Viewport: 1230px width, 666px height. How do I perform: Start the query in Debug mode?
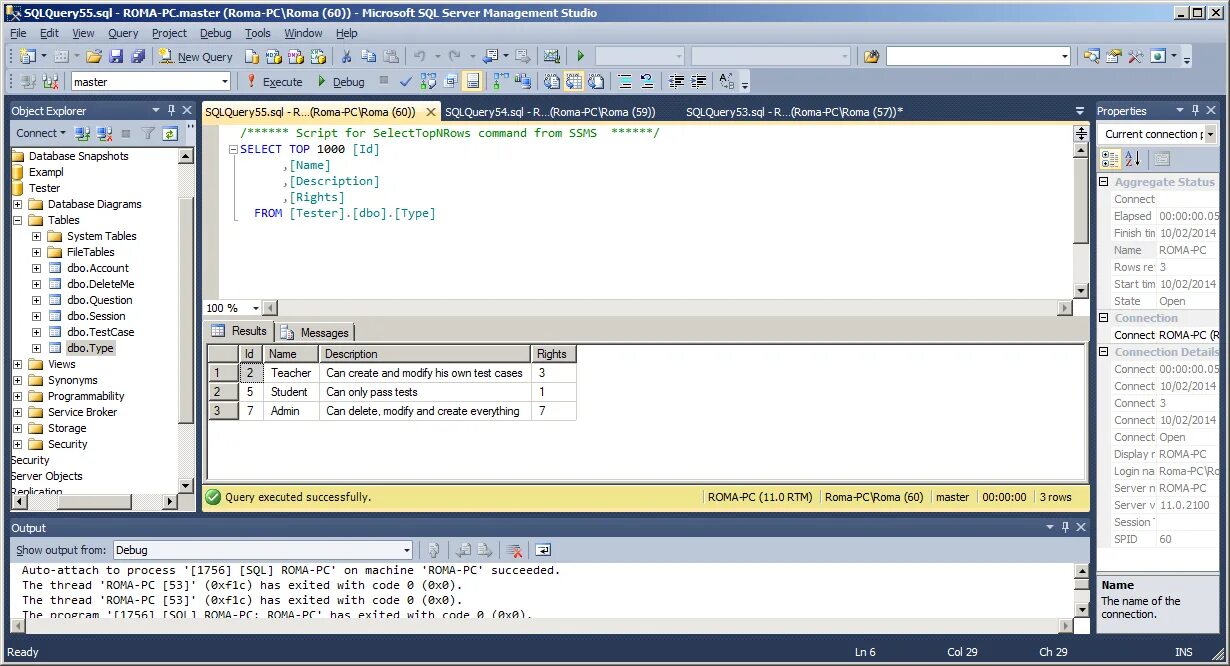pyautogui.click(x=344, y=81)
